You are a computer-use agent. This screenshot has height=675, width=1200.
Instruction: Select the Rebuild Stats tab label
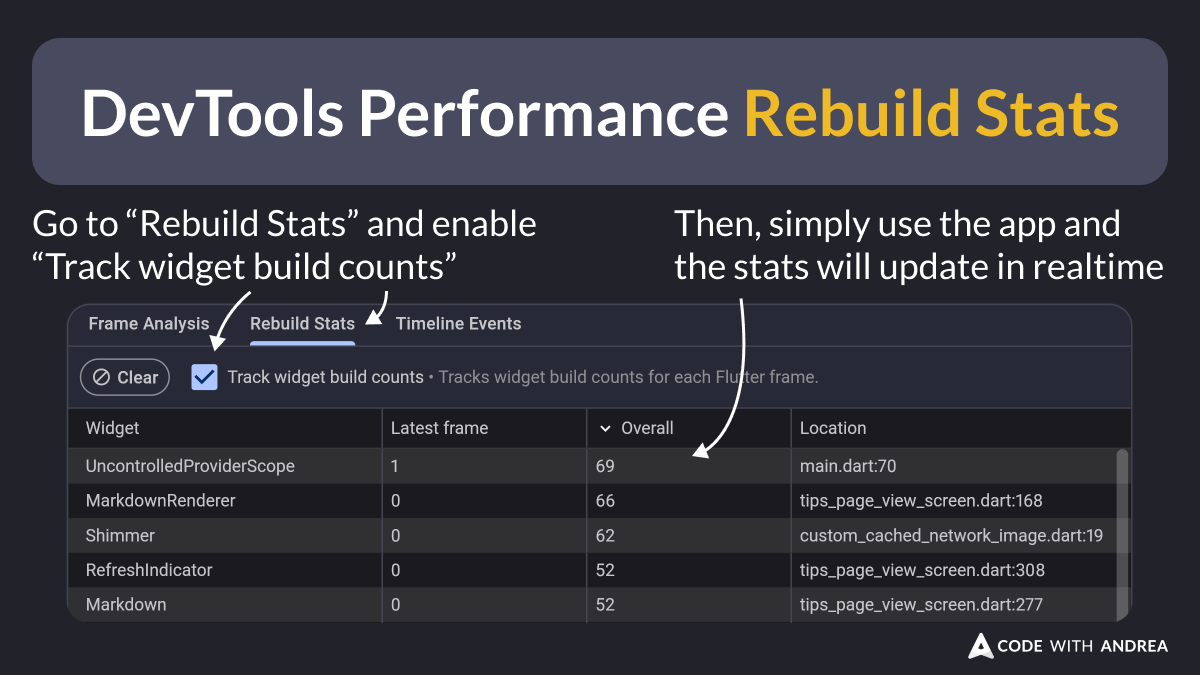(x=302, y=323)
